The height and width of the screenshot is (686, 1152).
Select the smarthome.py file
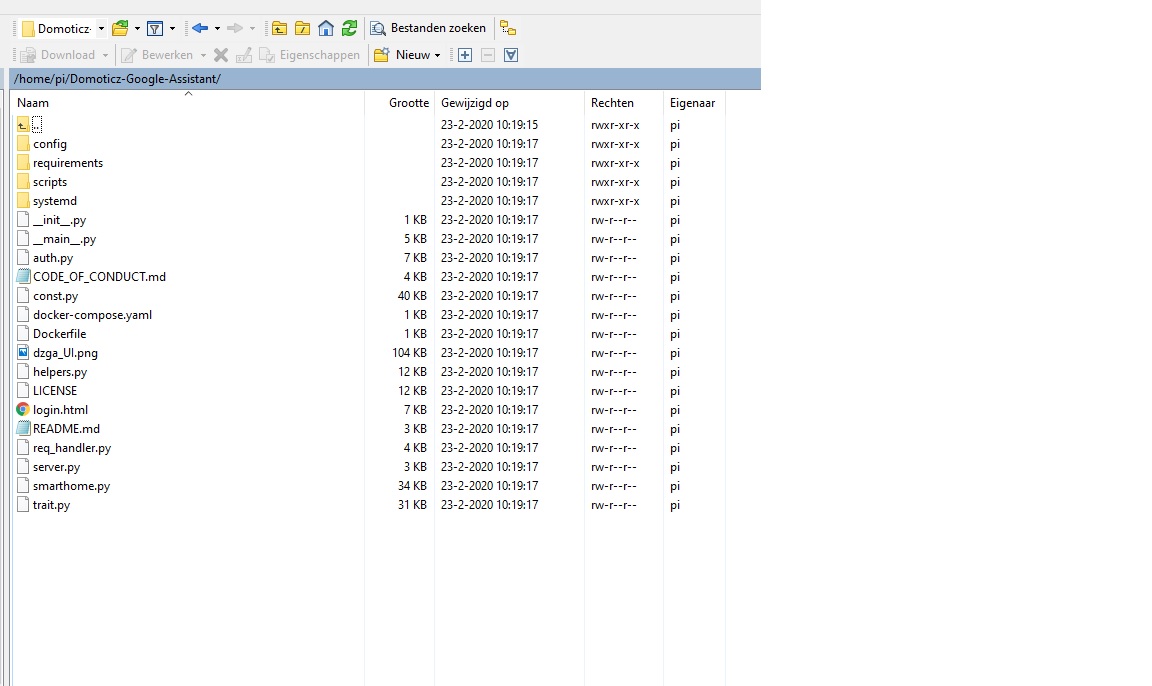pos(71,486)
